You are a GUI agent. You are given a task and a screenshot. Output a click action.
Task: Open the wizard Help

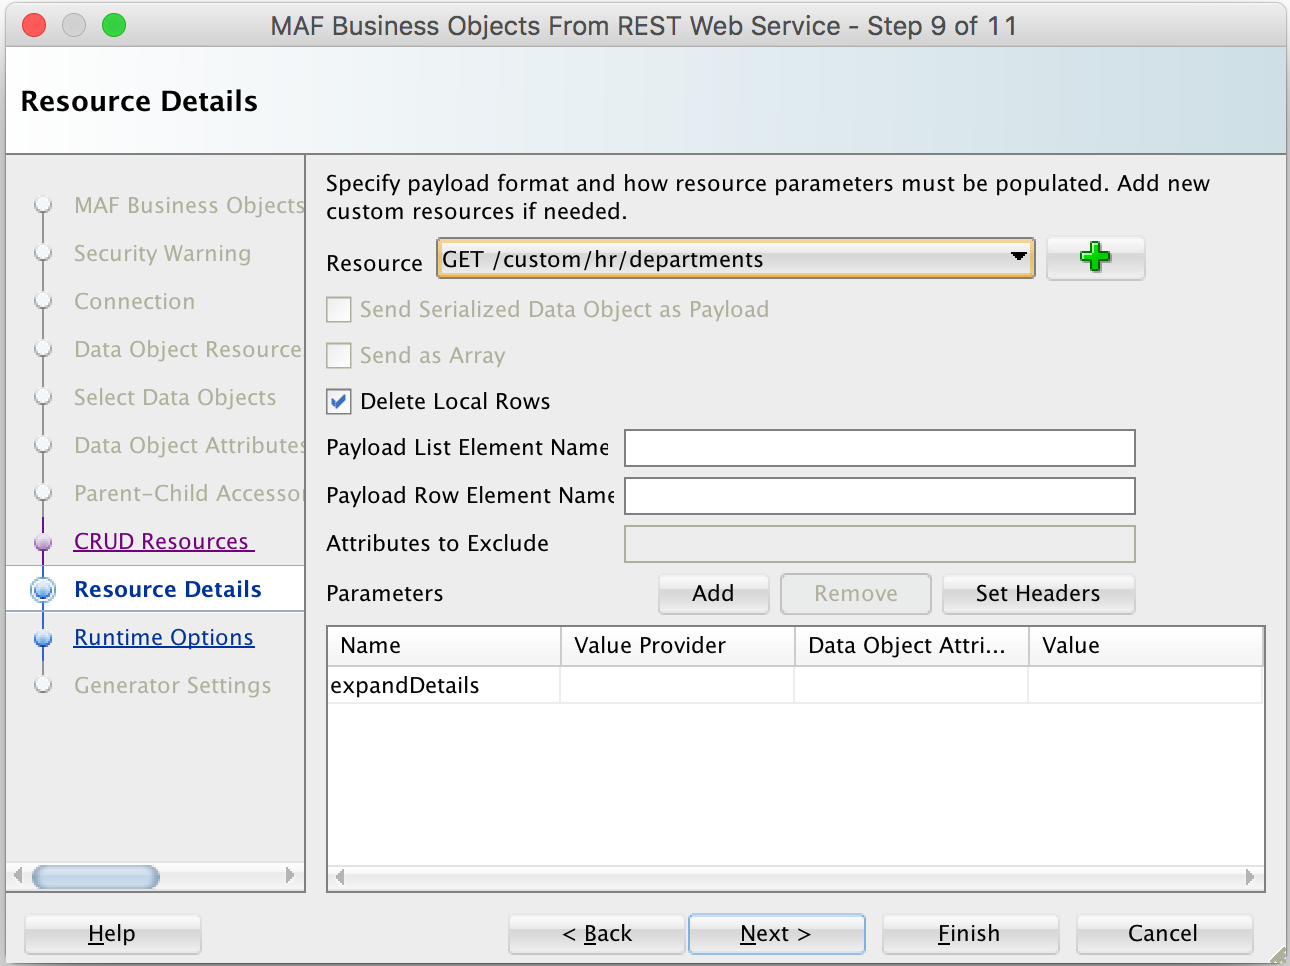tap(112, 934)
